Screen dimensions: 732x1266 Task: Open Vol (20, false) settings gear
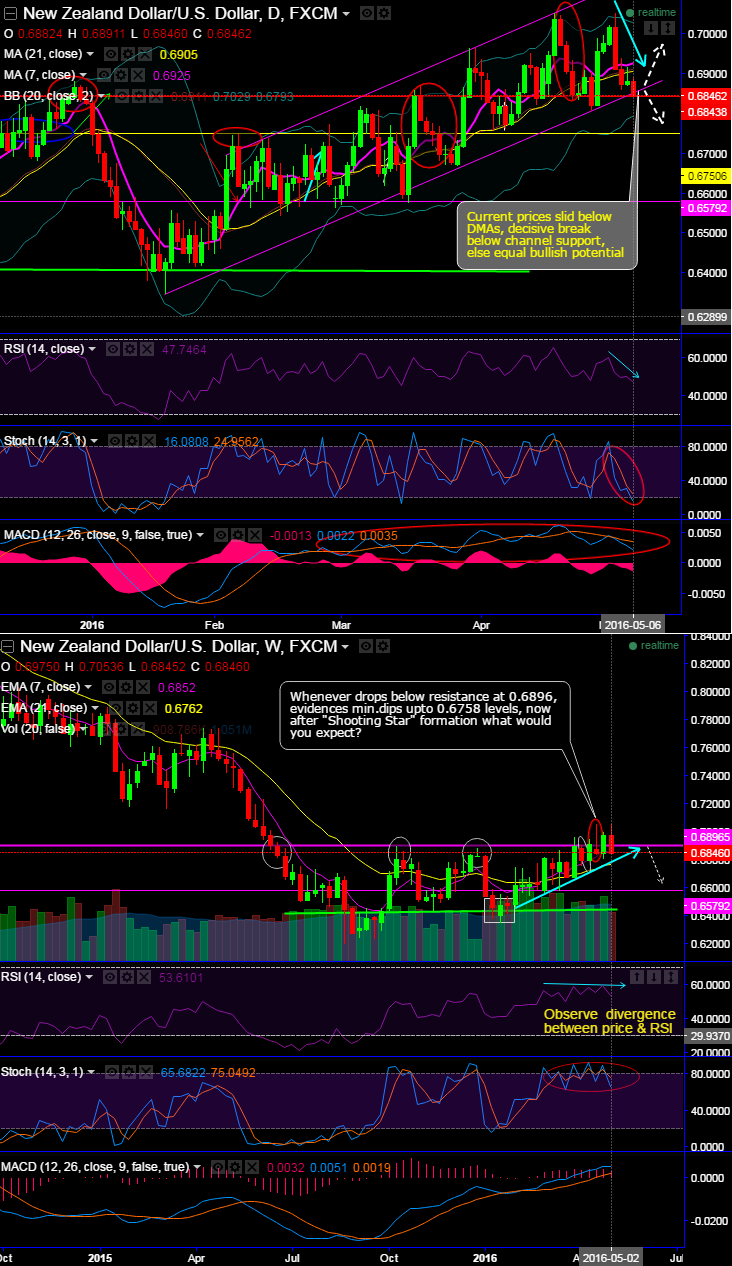point(121,729)
